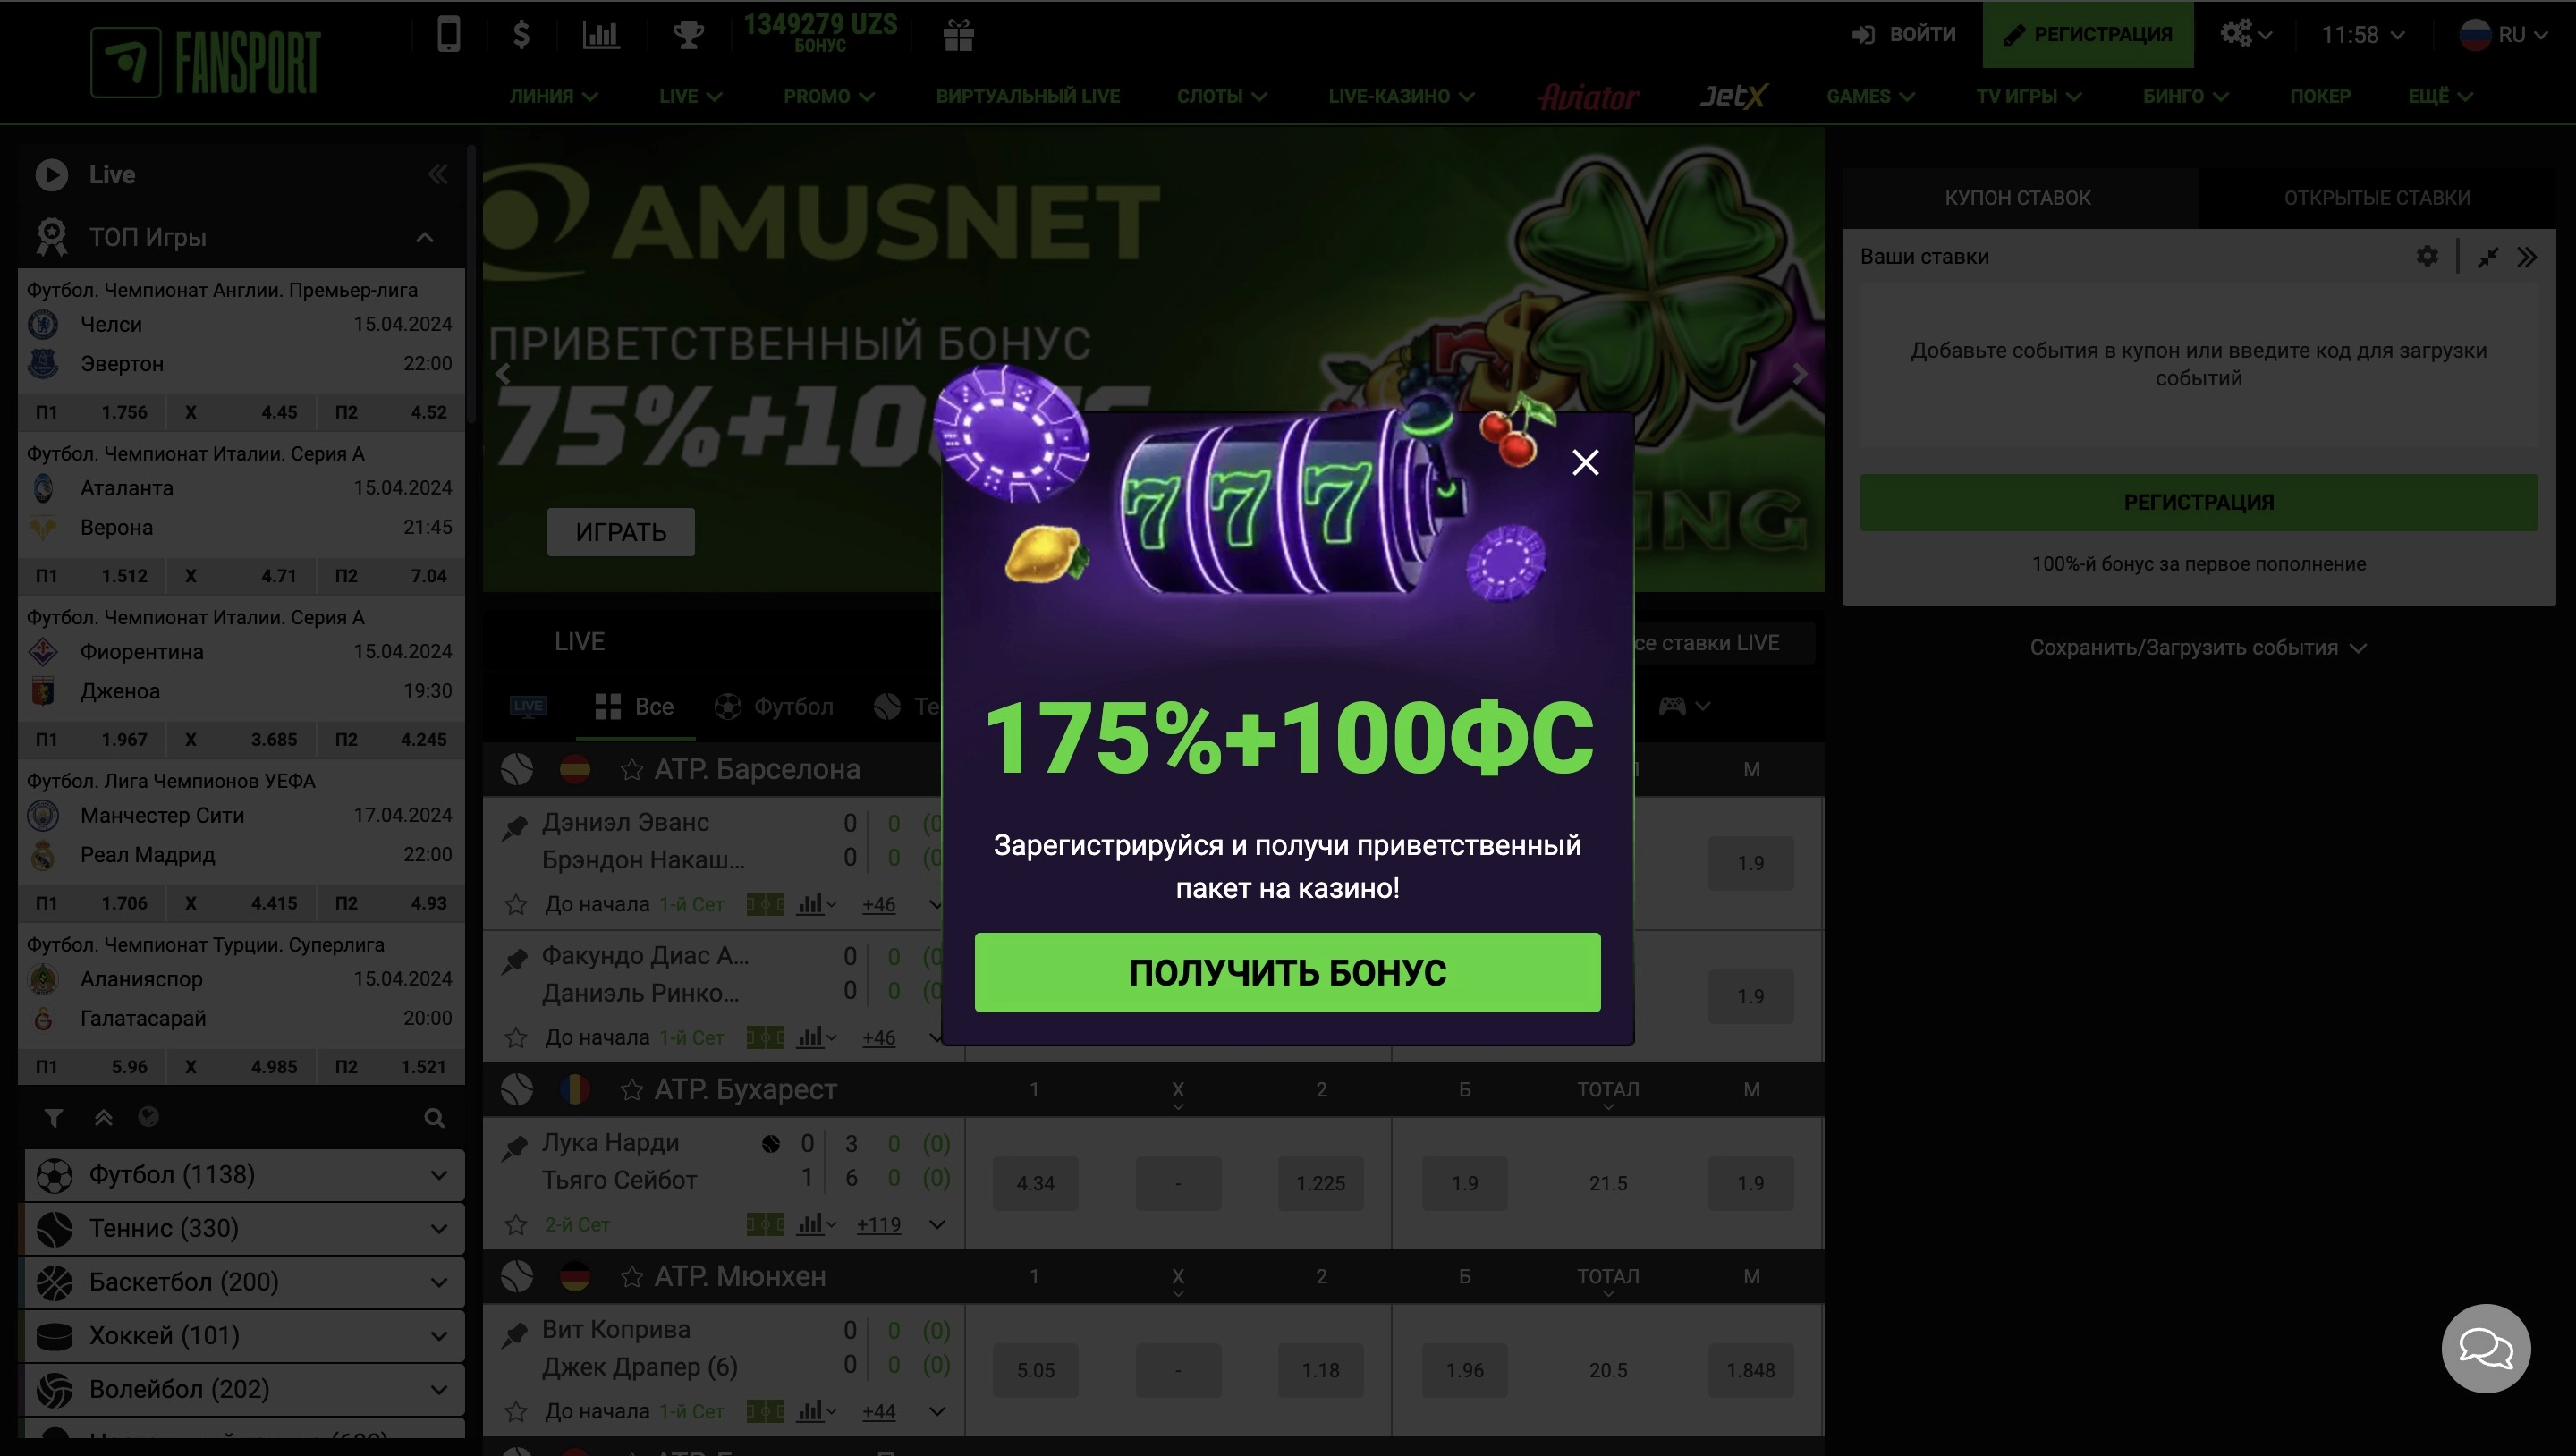Click the ПОЛУЧИТЬ БОНУС button

1287,972
